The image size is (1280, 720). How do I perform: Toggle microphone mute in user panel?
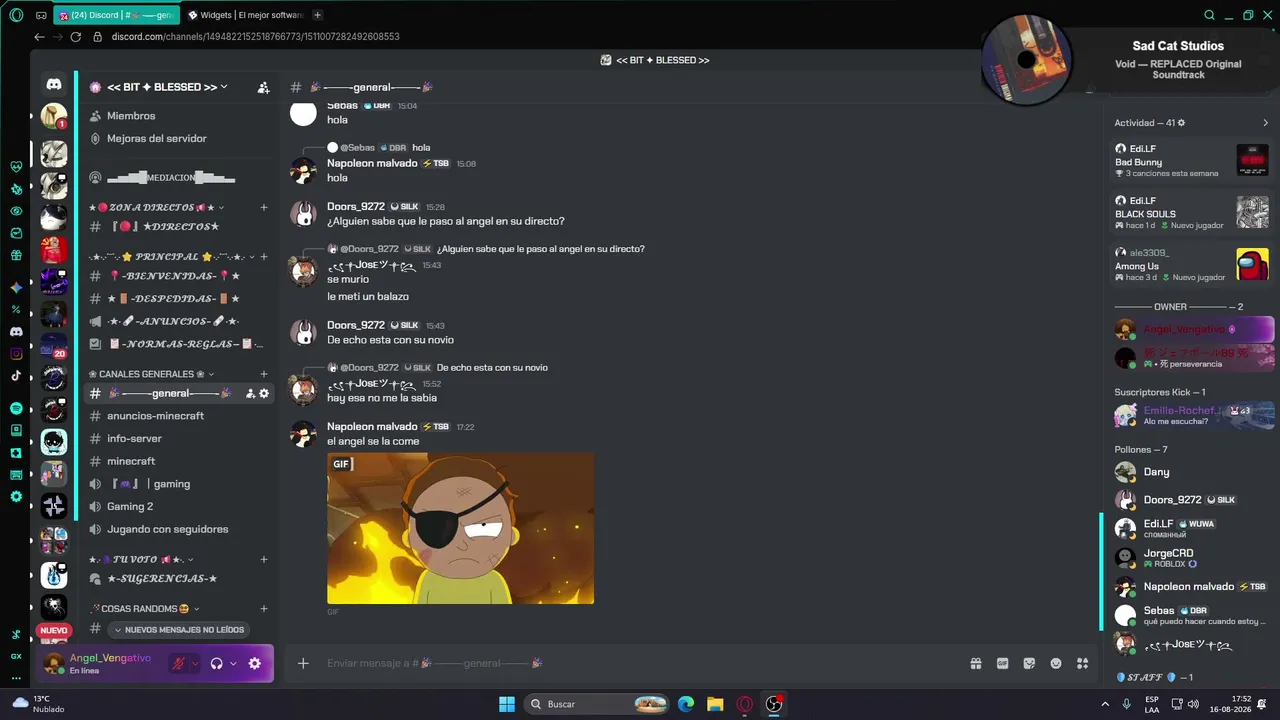click(179, 663)
